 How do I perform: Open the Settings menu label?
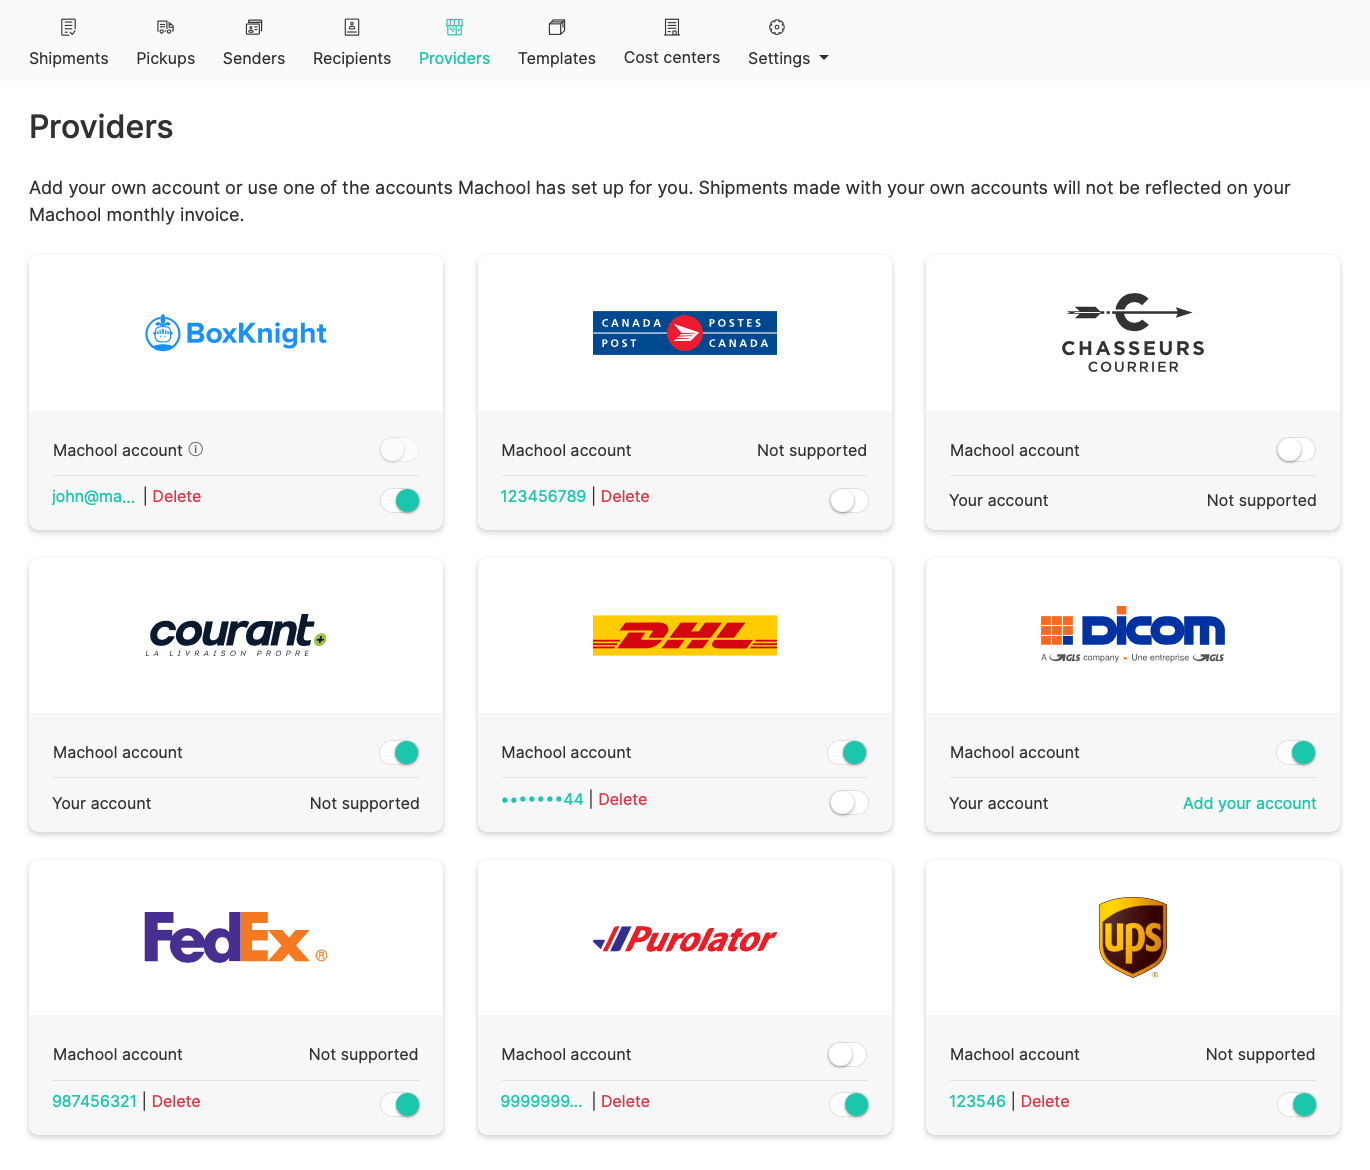(779, 58)
